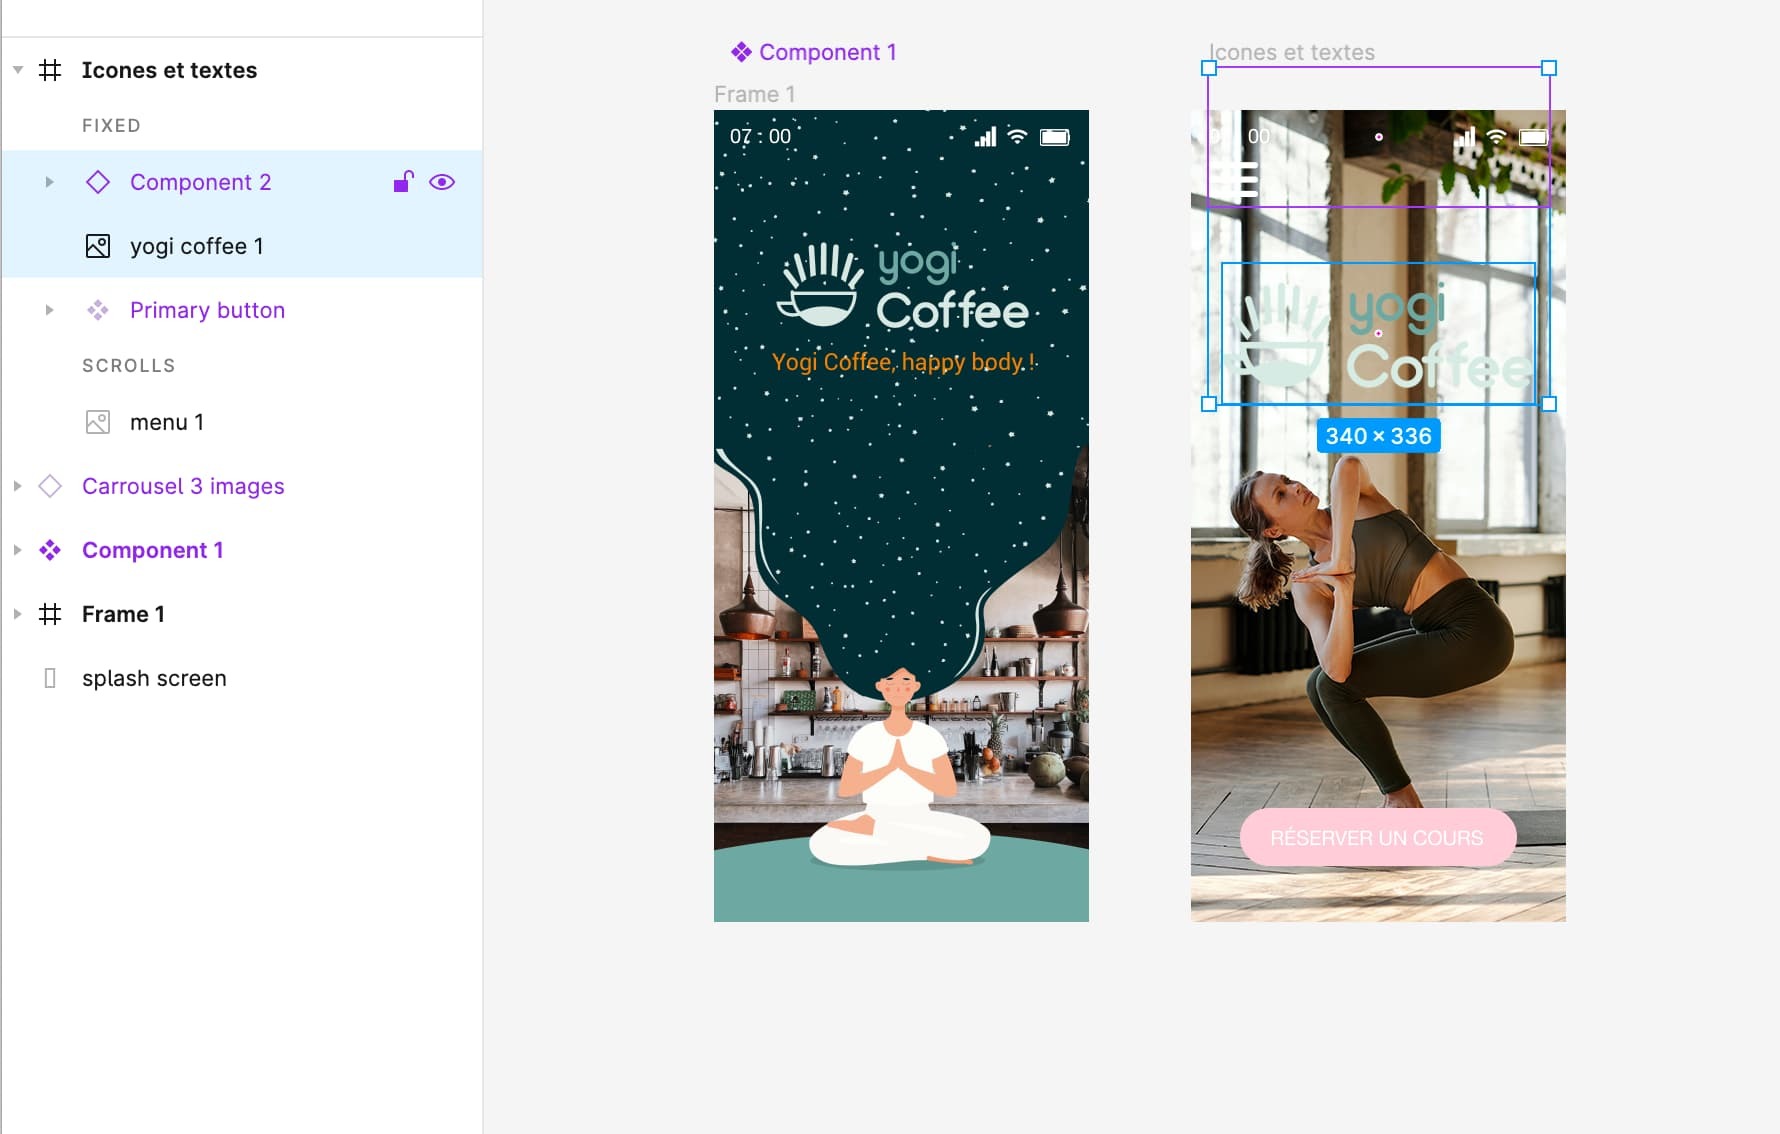Select the Primary button layer
The width and height of the screenshot is (1780, 1134).
pyautogui.click(x=207, y=310)
